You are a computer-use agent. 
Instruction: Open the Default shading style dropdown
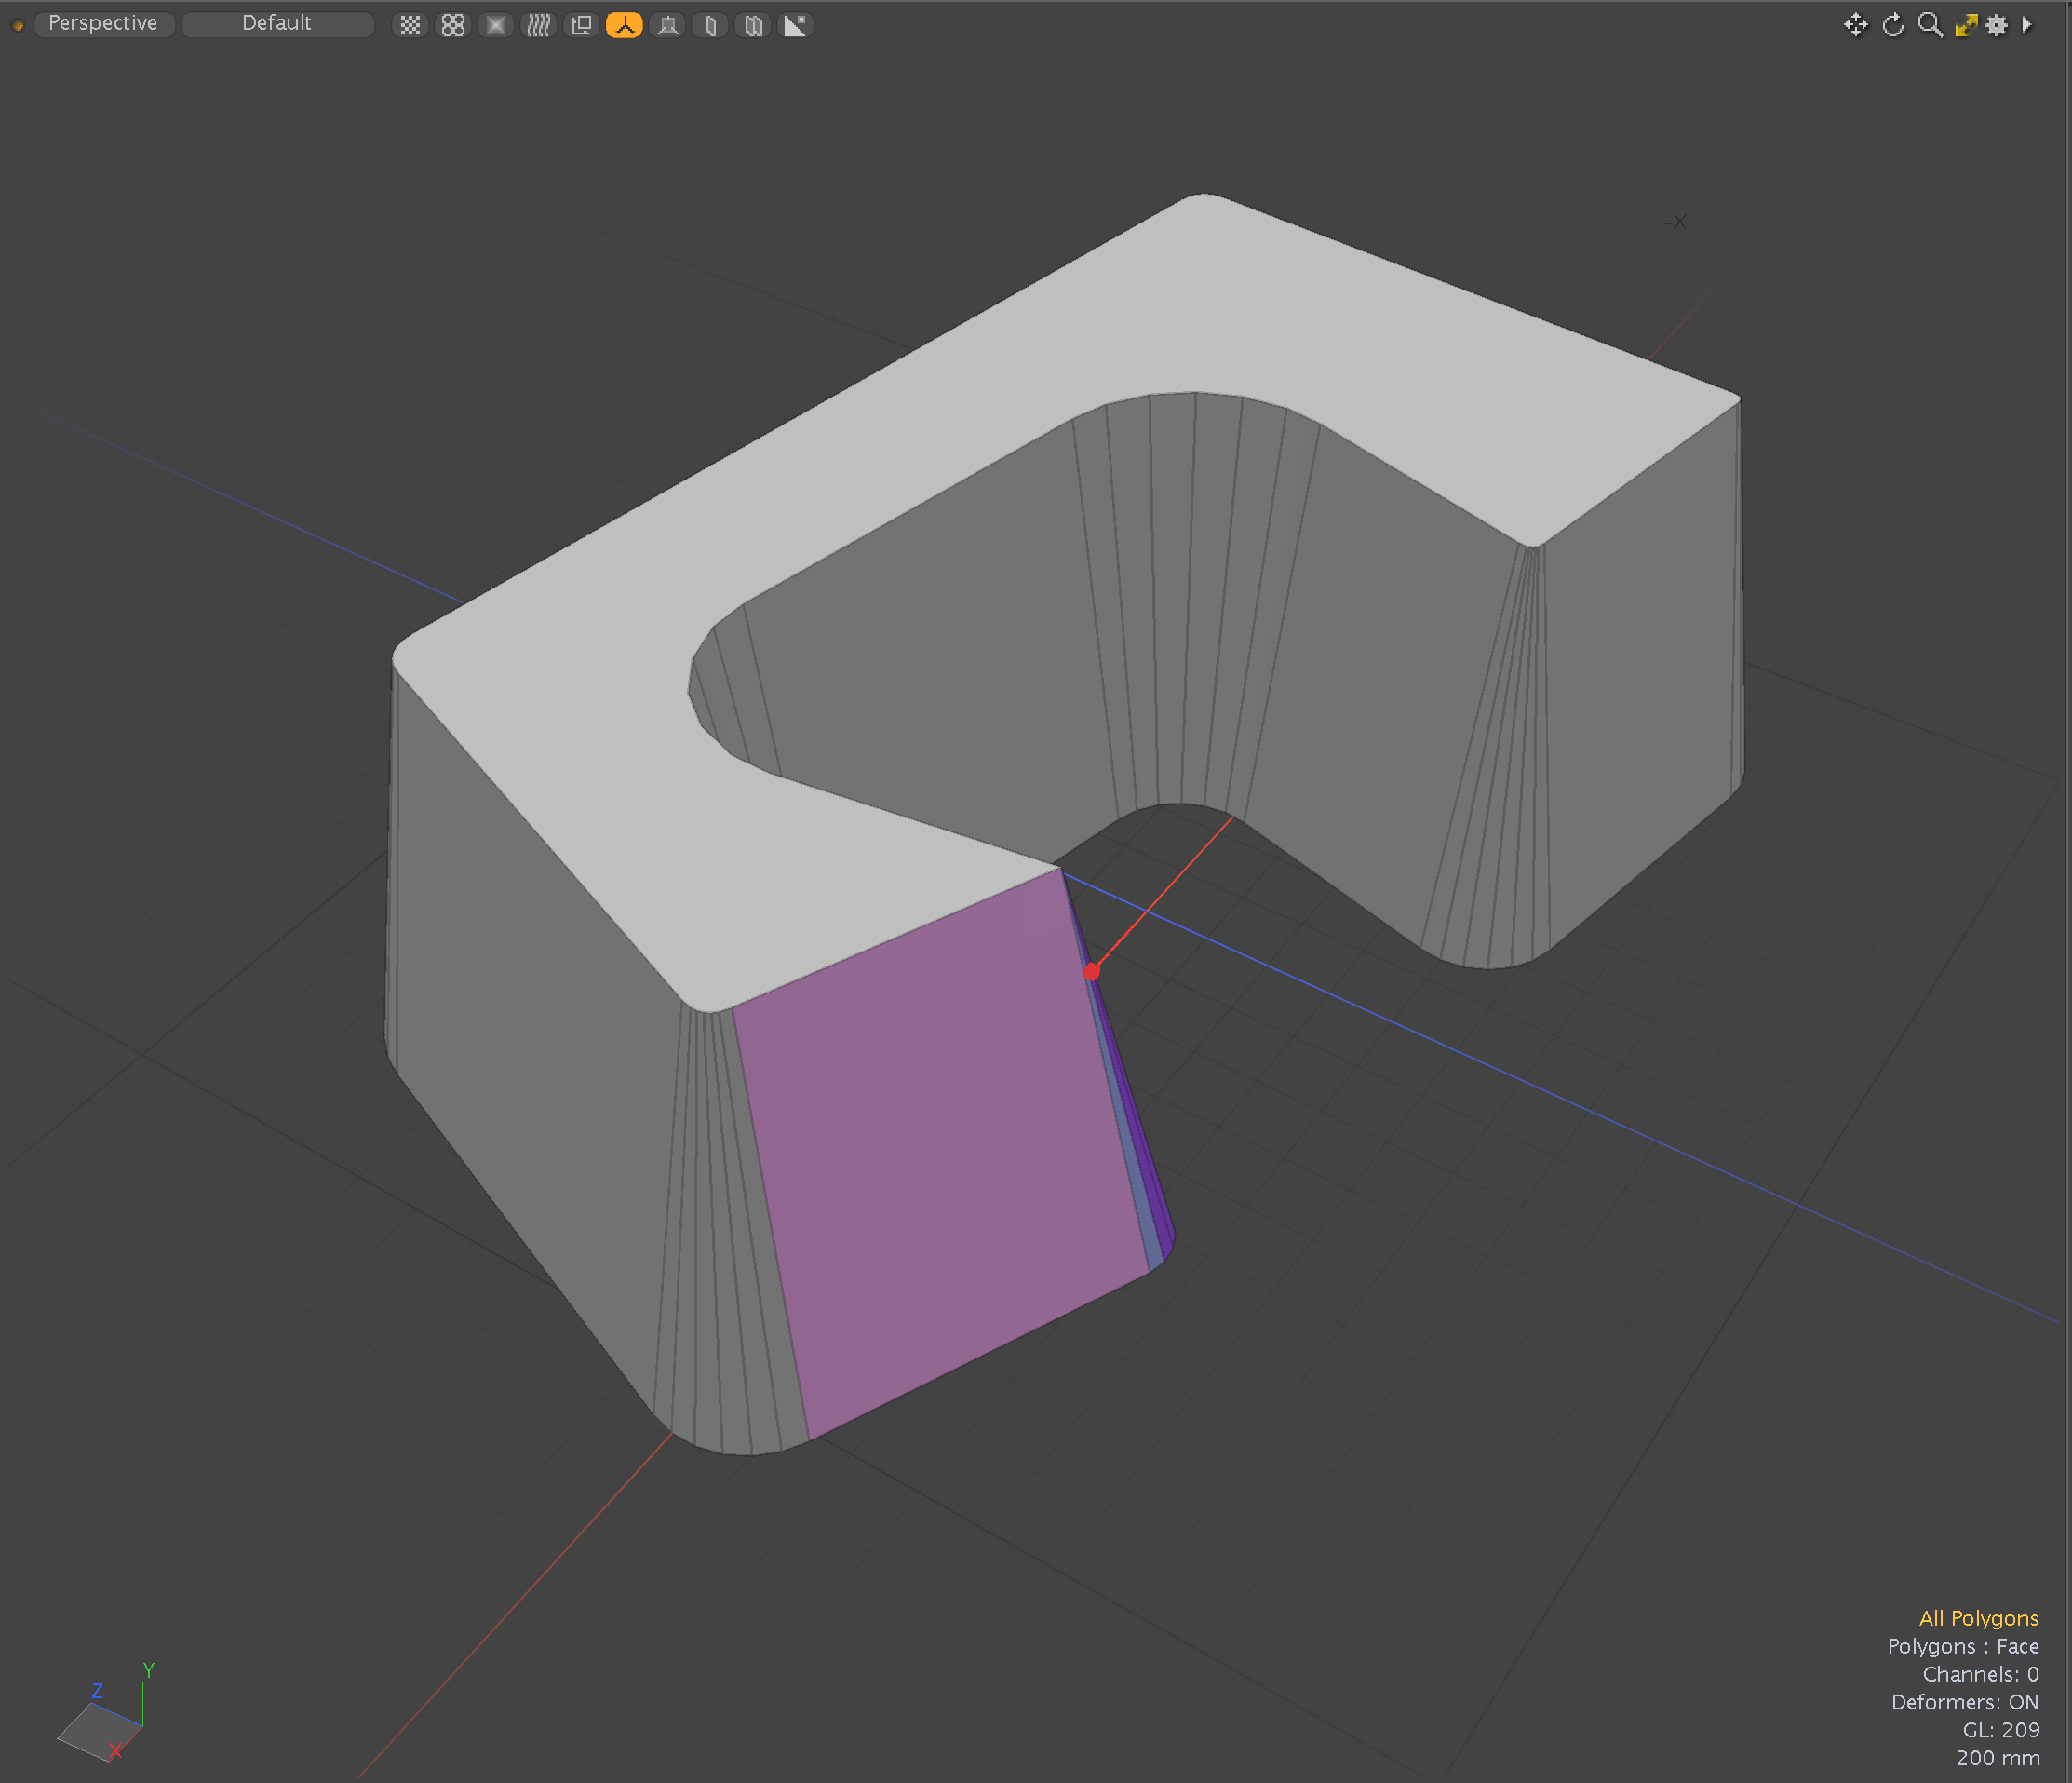[277, 24]
